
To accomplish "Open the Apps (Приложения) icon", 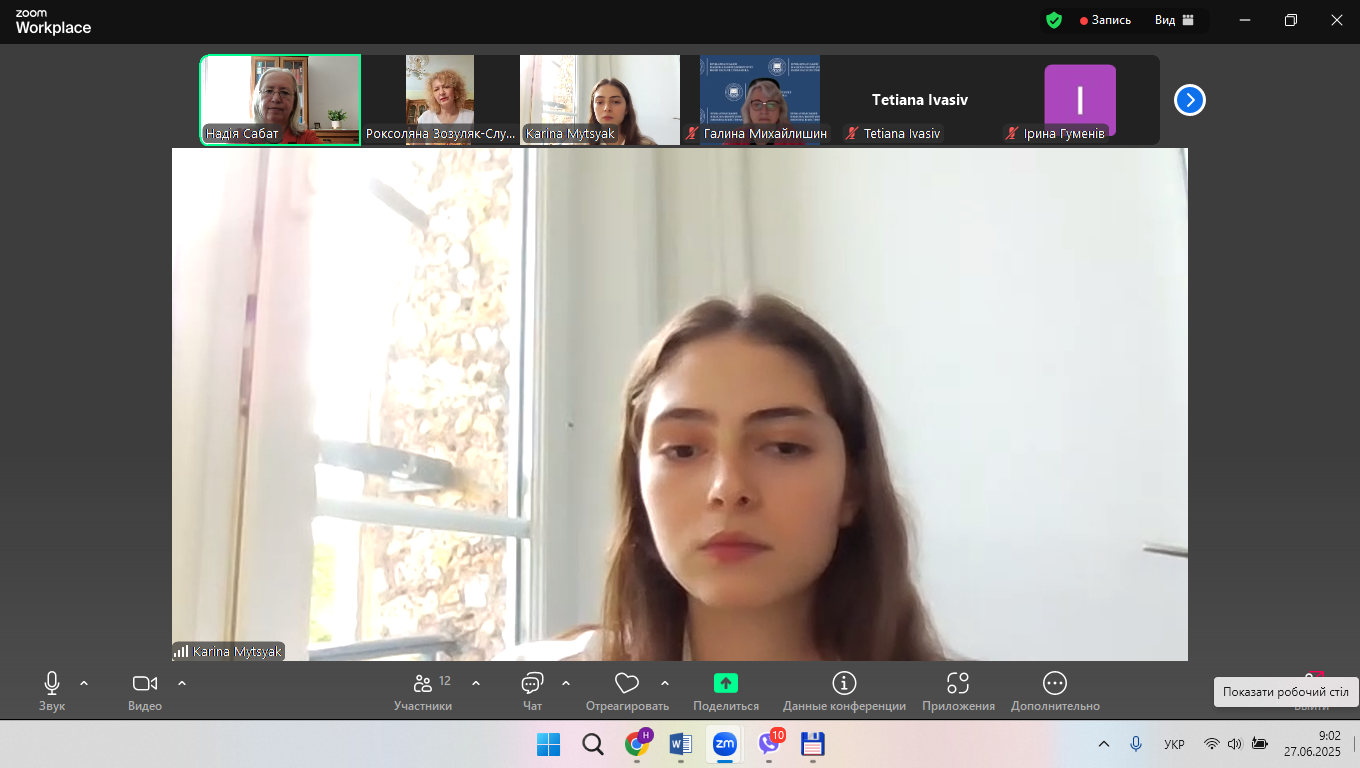I will [x=958, y=690].
